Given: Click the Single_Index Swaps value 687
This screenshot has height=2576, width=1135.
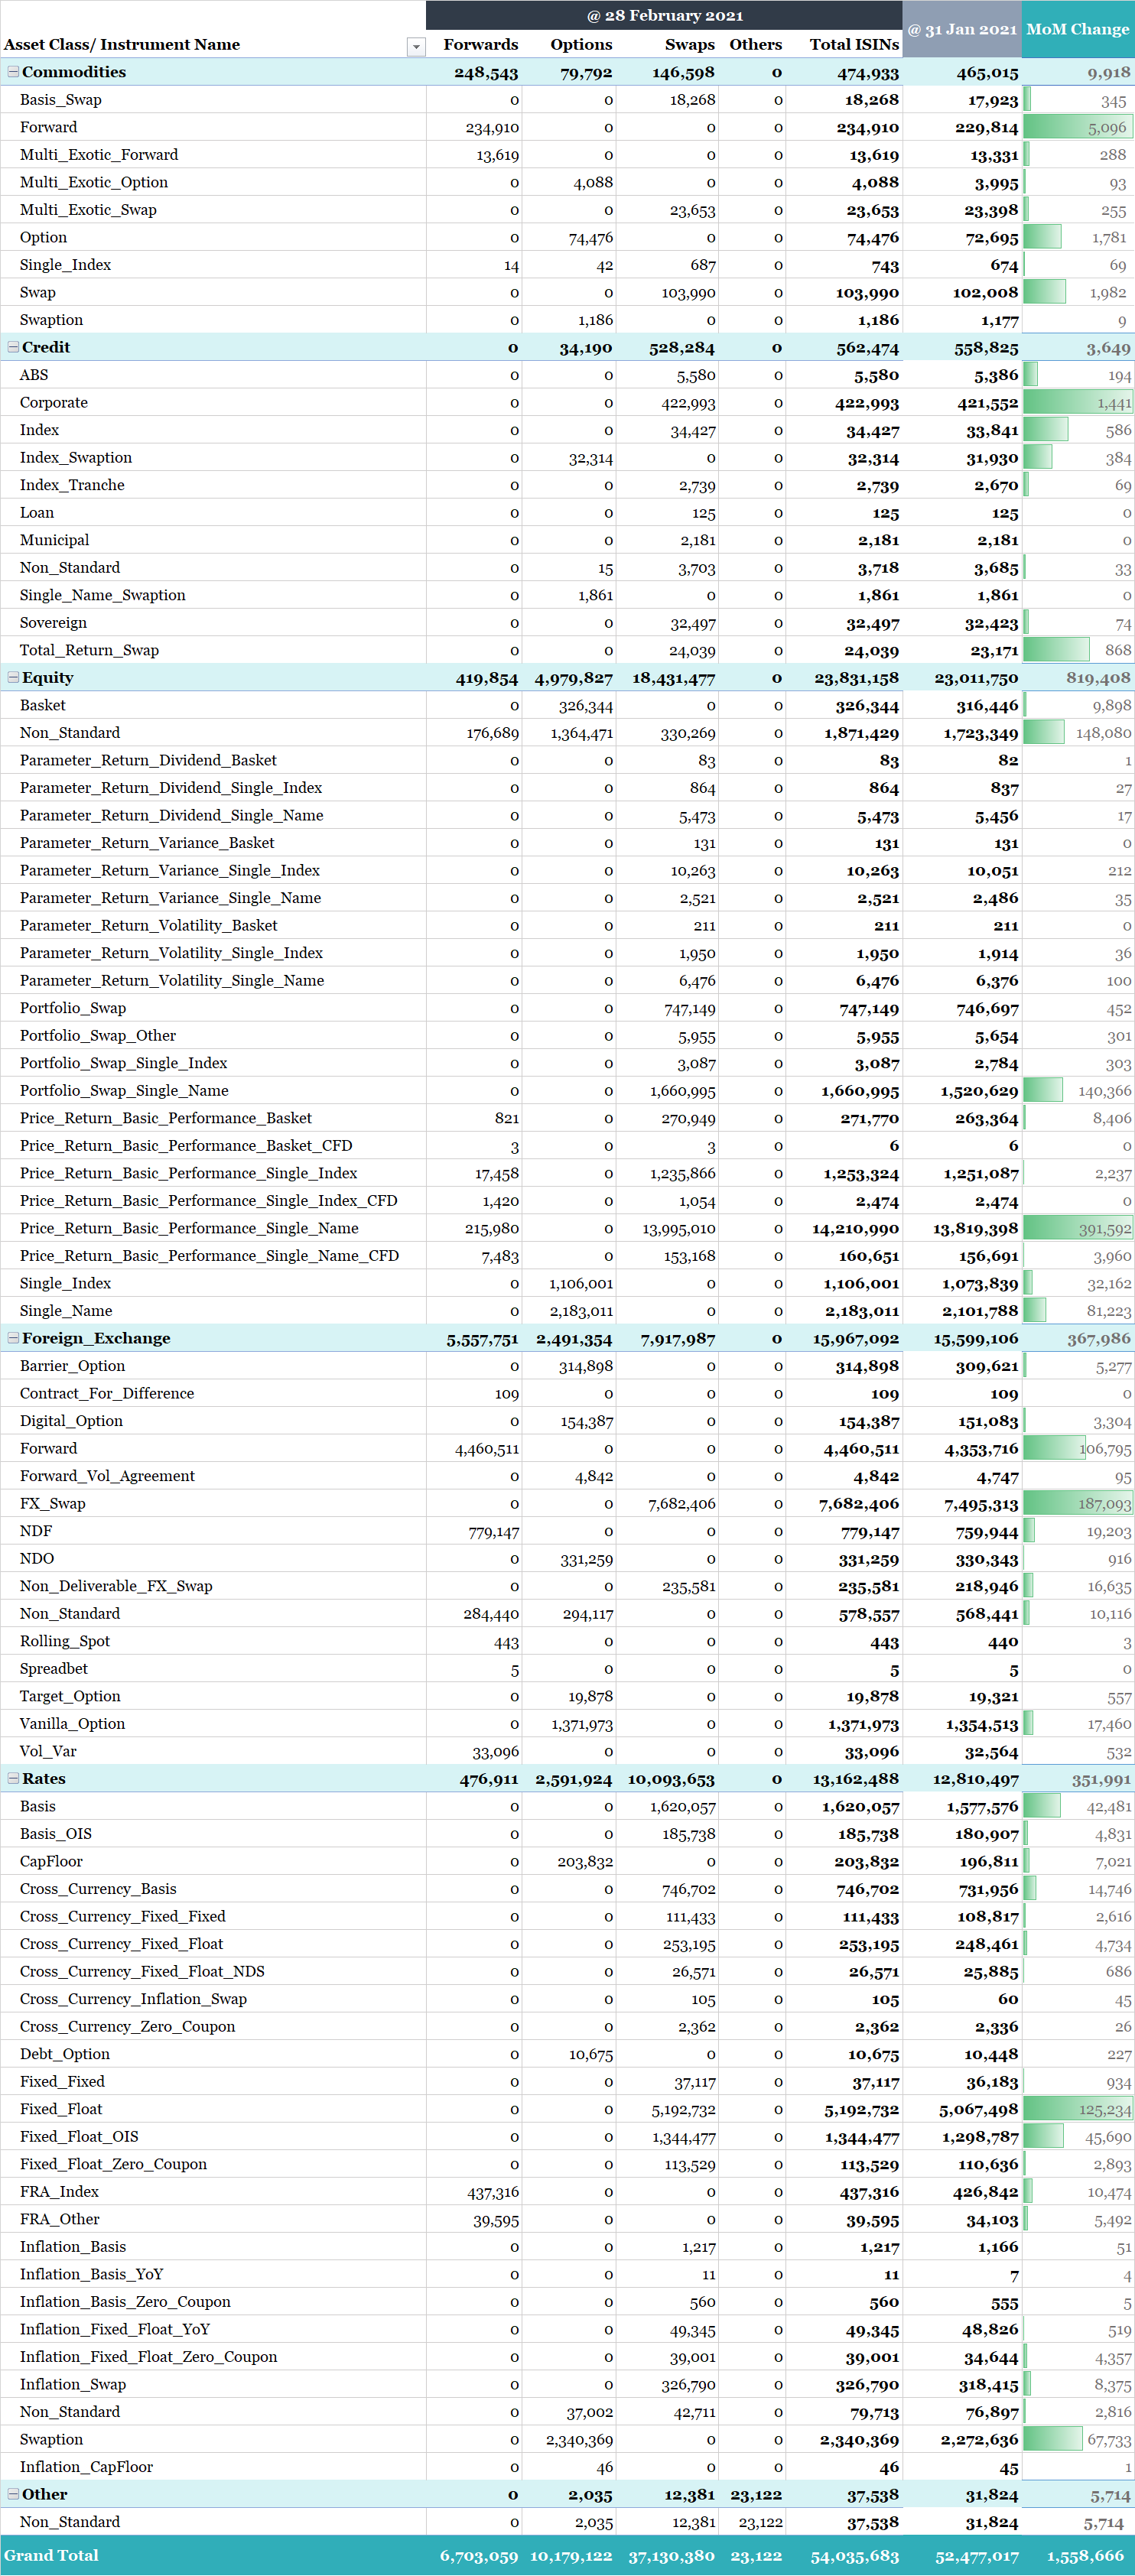Looking at the screenshot, I should [703, 266].
